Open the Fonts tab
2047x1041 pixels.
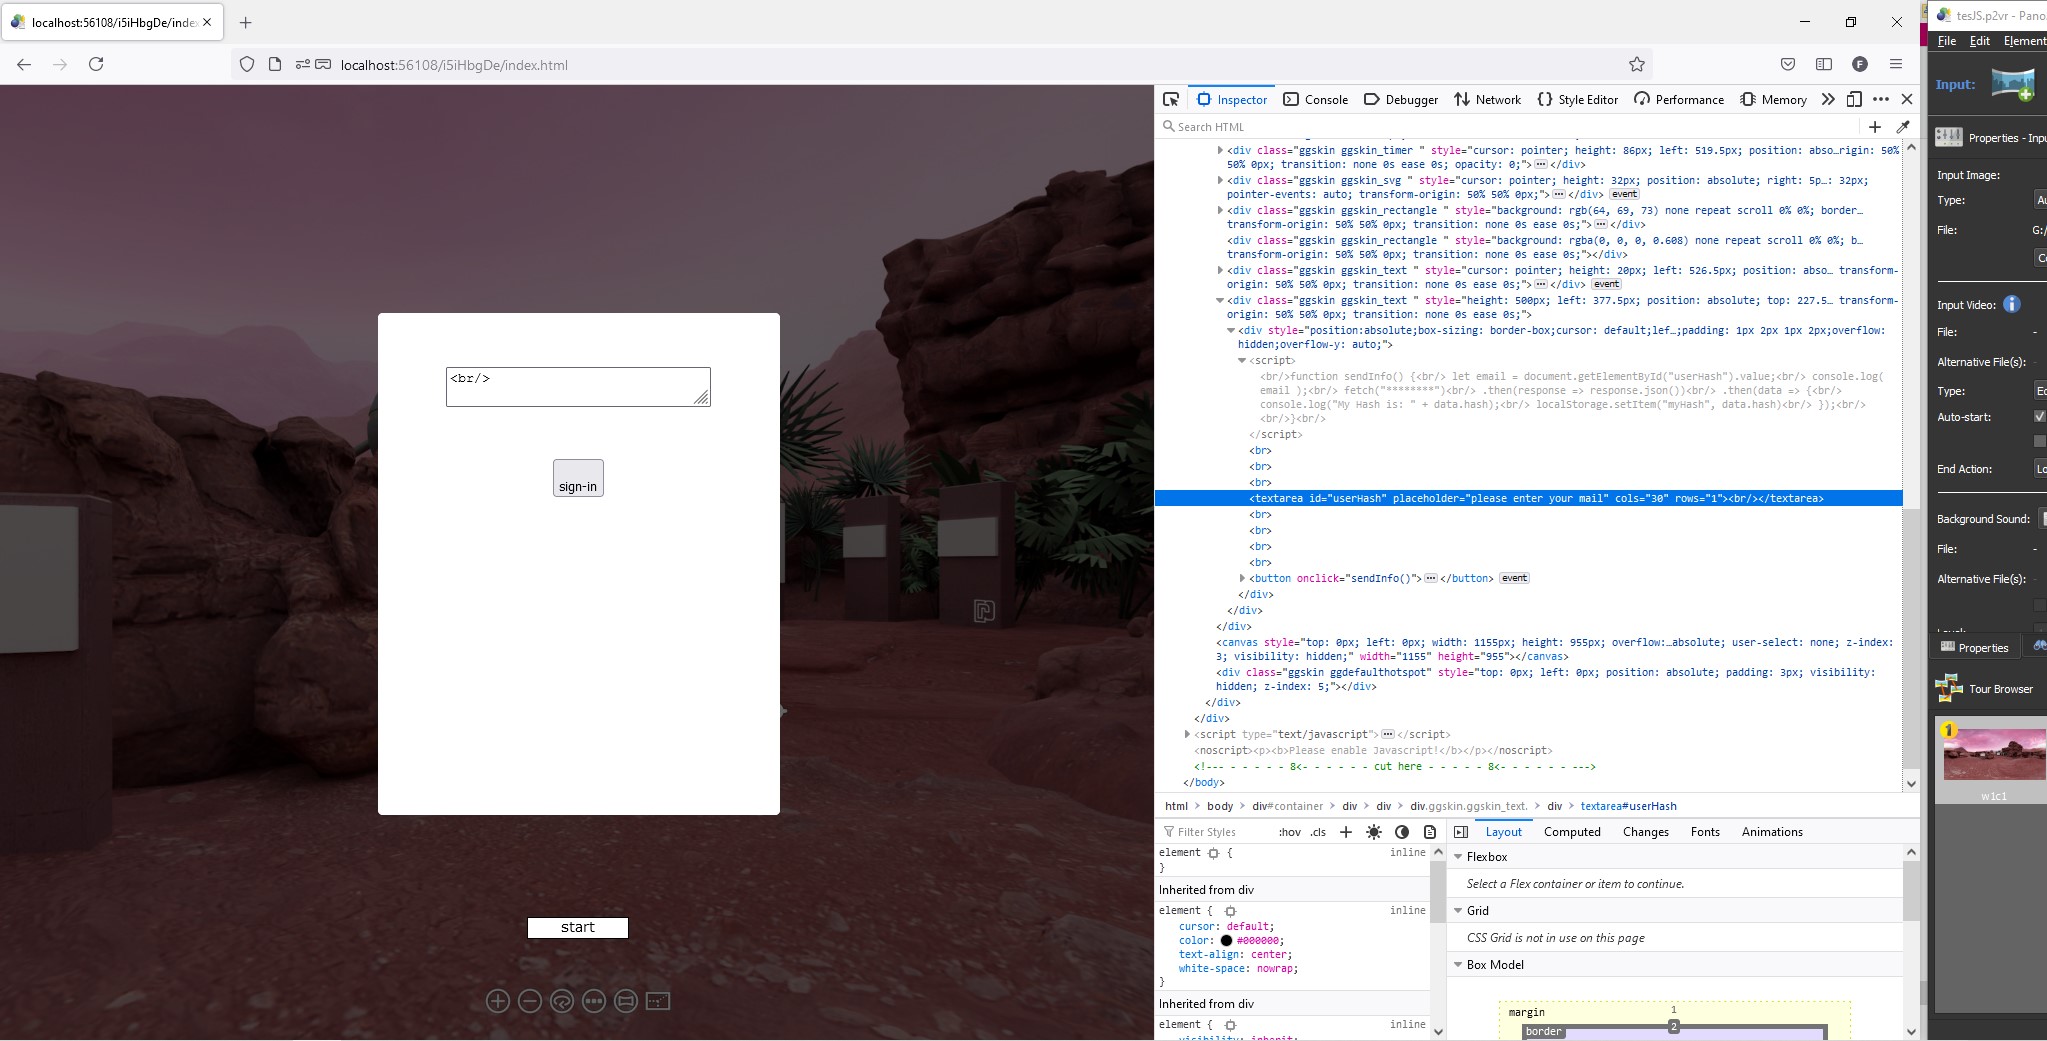pyautogui.click(x=1705, y=832)
